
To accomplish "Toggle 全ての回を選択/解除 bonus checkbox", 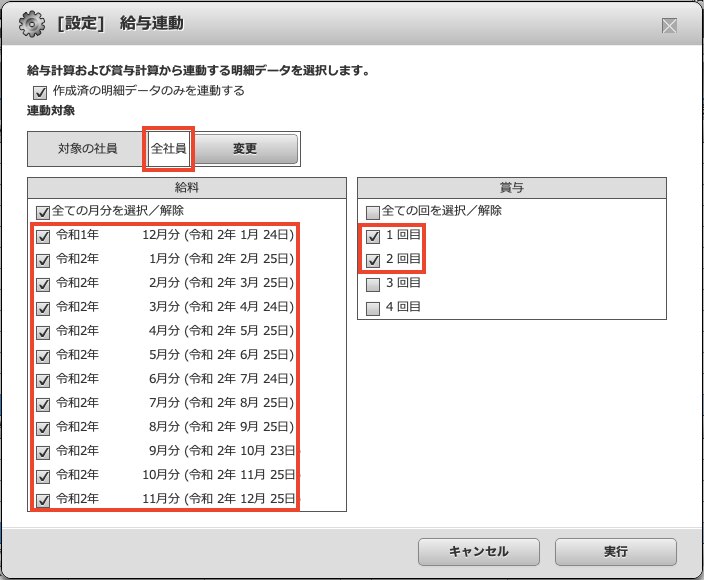I will (x=373, y=212).
